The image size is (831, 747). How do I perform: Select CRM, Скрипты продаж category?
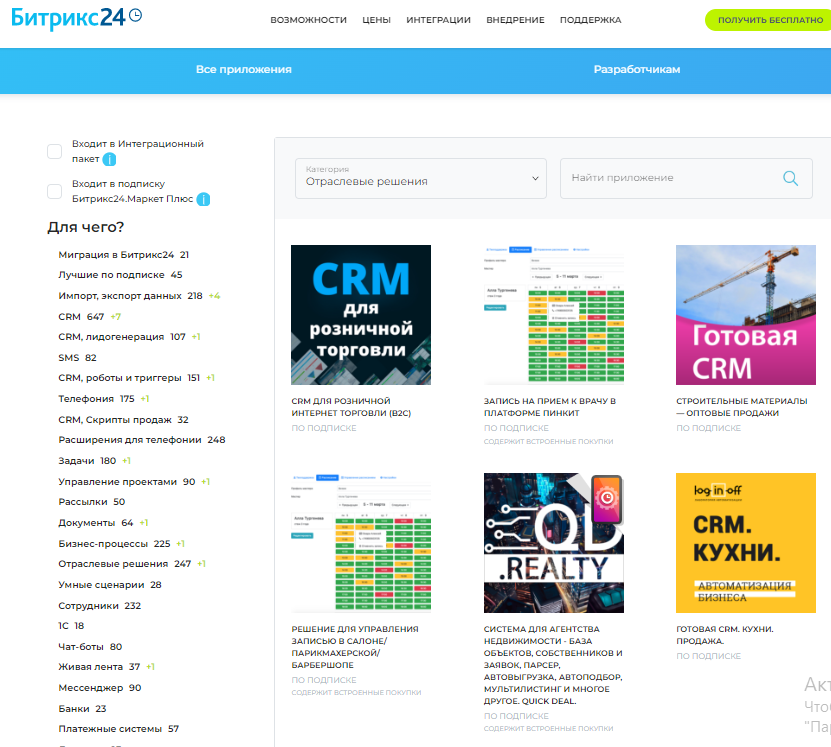pos(123,420)
